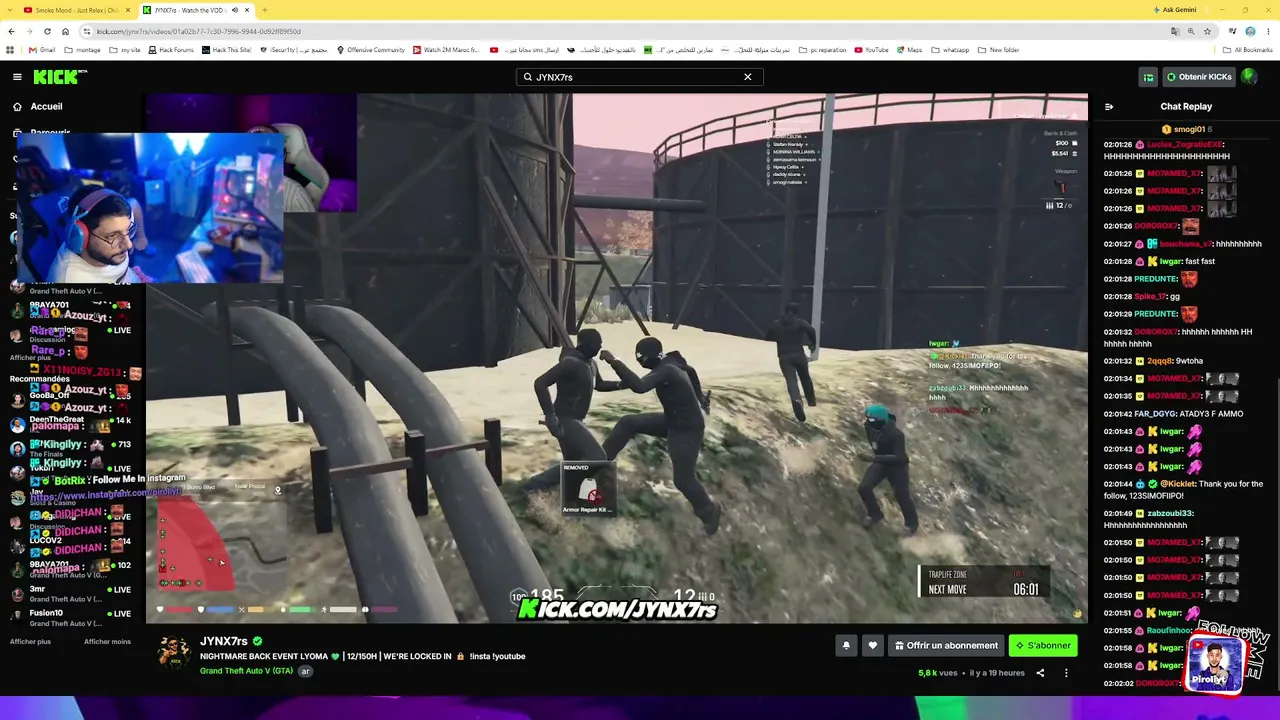The height and width of the screenshot is (720, 1280).
Task: Open Watch 2M Maroc bookmark
Action: pyautogui.click(x=446, y=50)
